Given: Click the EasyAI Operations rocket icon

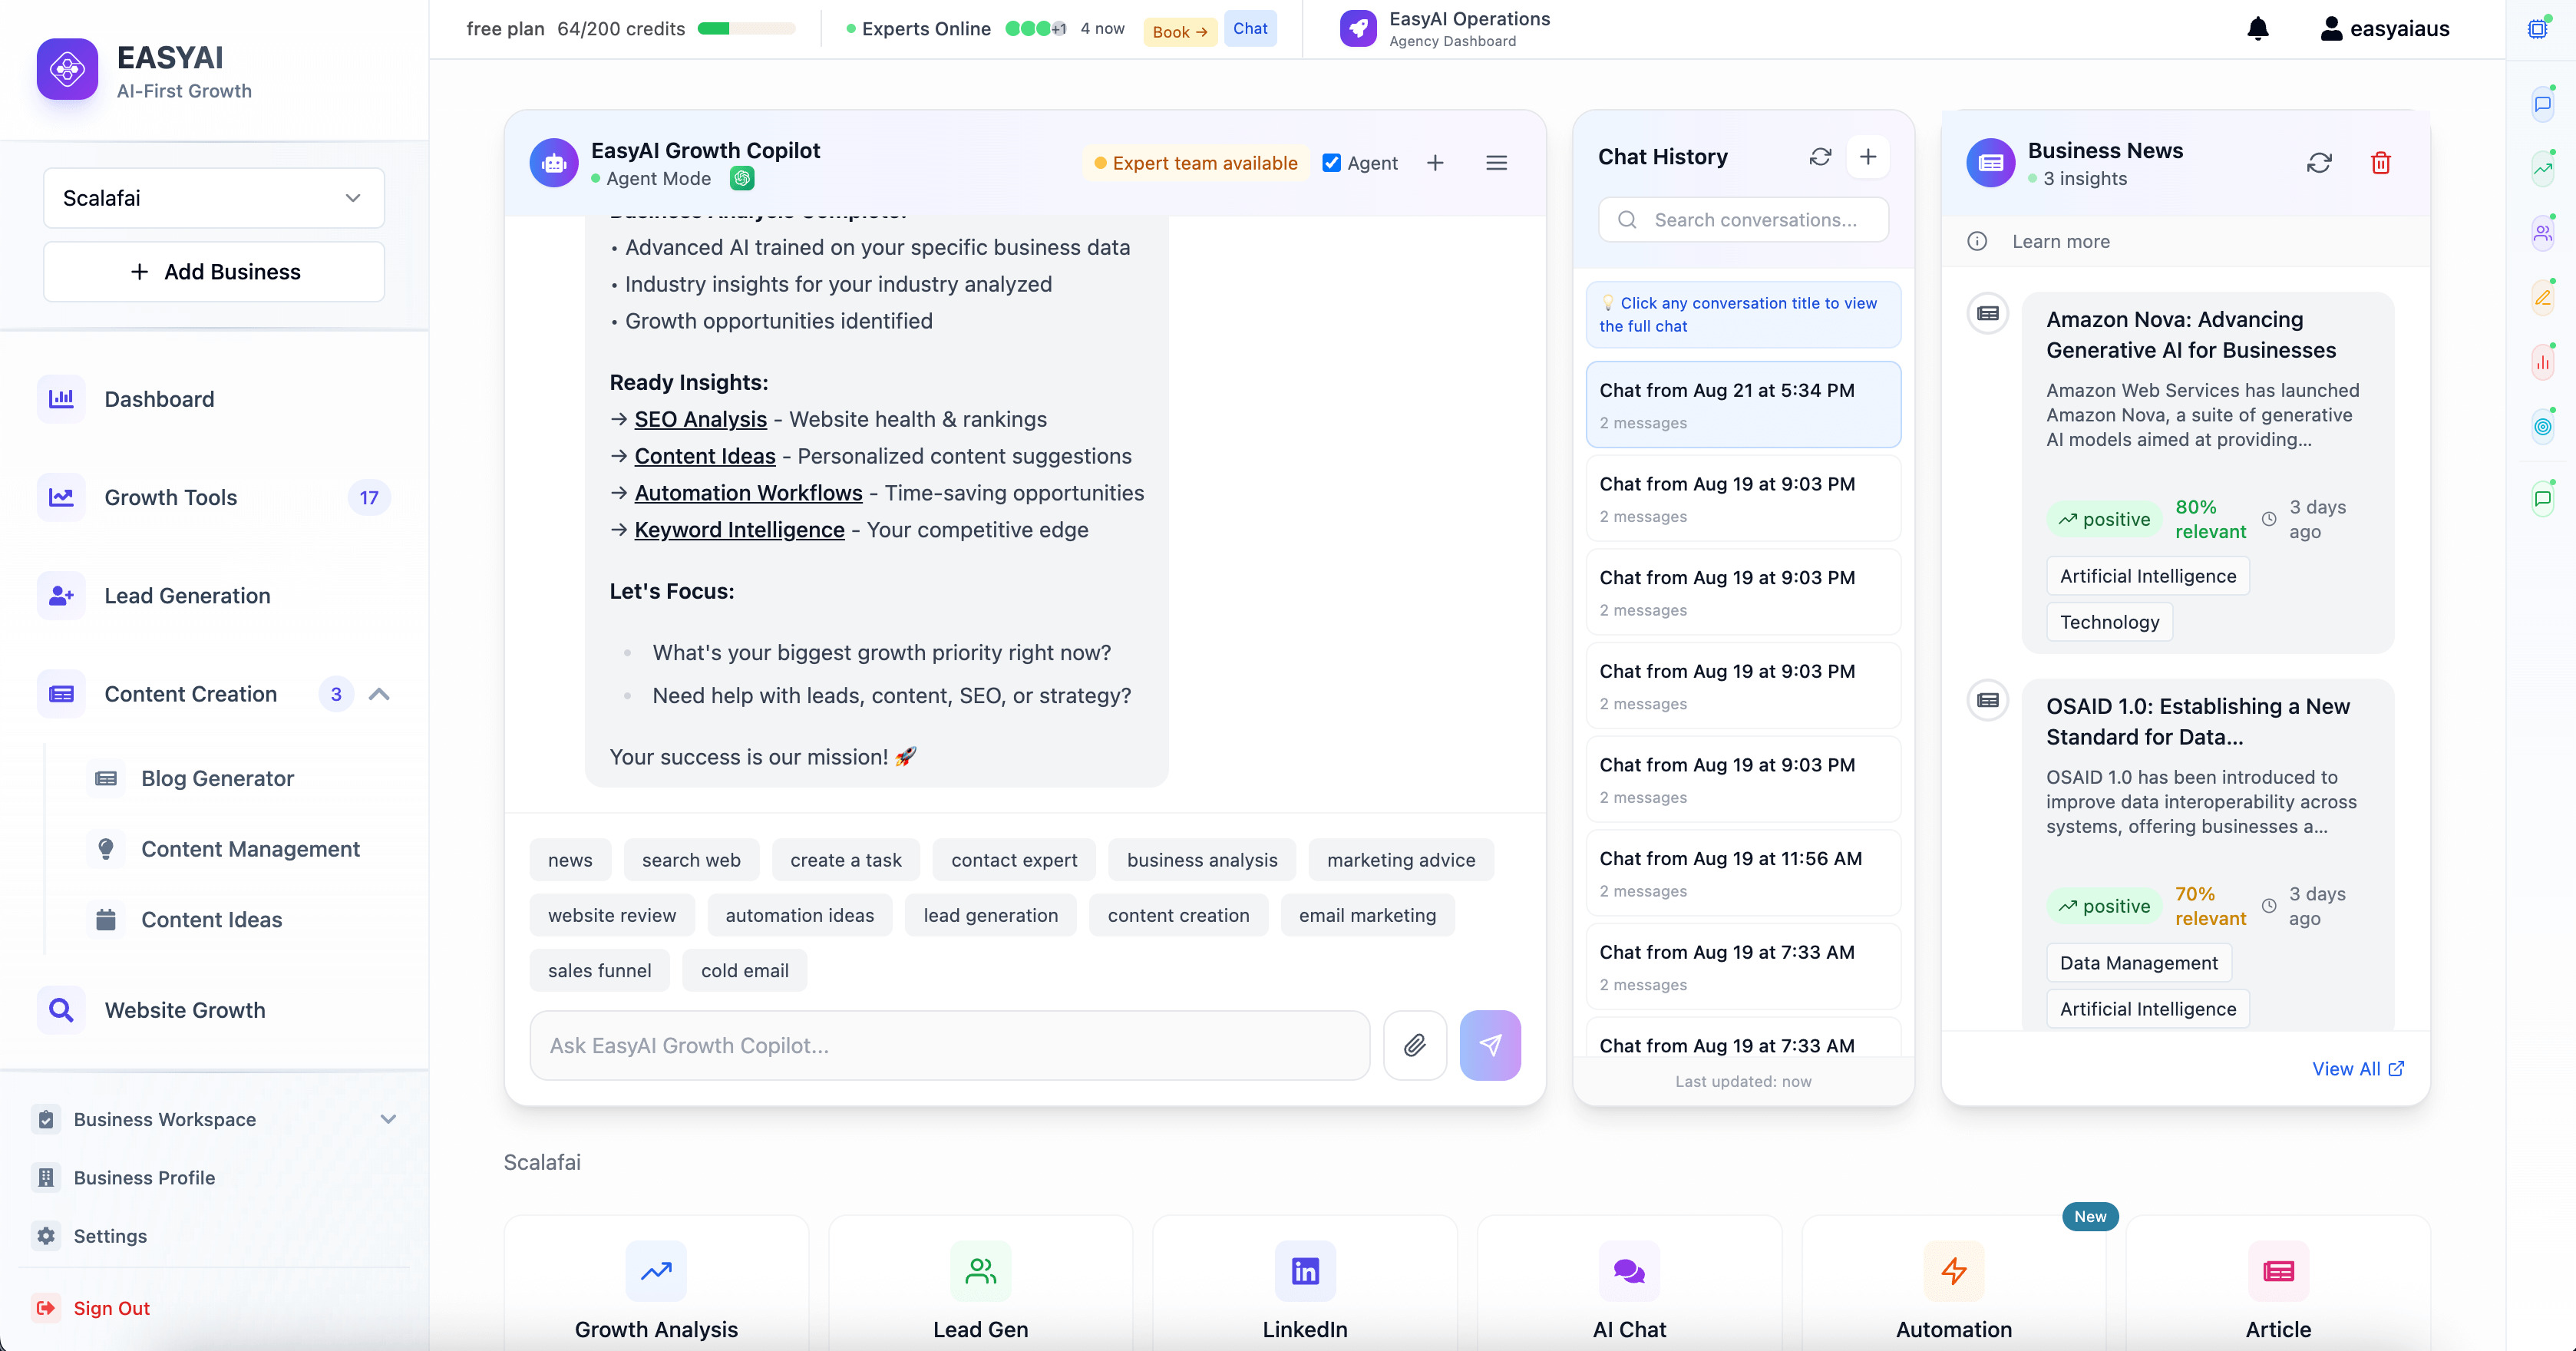Looking at the screenshot, I should click(x=1358, y=28).
